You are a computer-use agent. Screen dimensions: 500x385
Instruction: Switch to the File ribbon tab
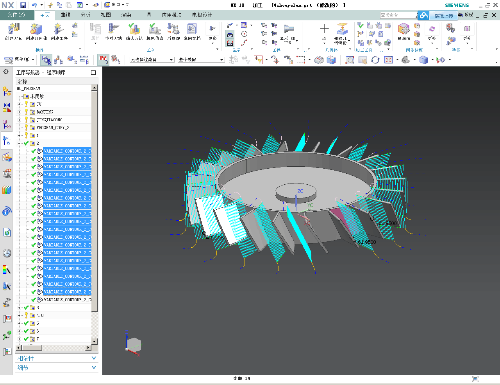point(17,15)
